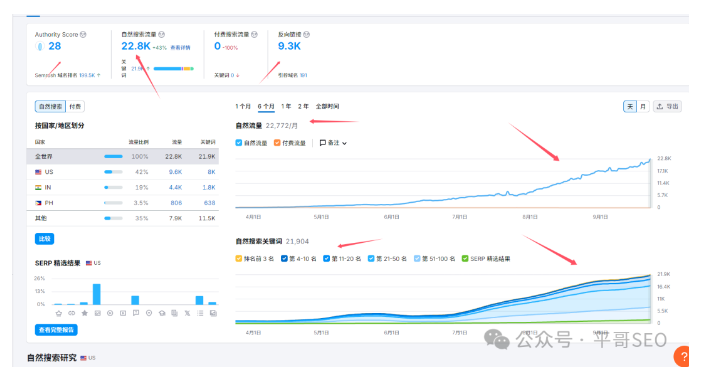Toggle the 付费流量 checkbox

click(x=277, y=143)
